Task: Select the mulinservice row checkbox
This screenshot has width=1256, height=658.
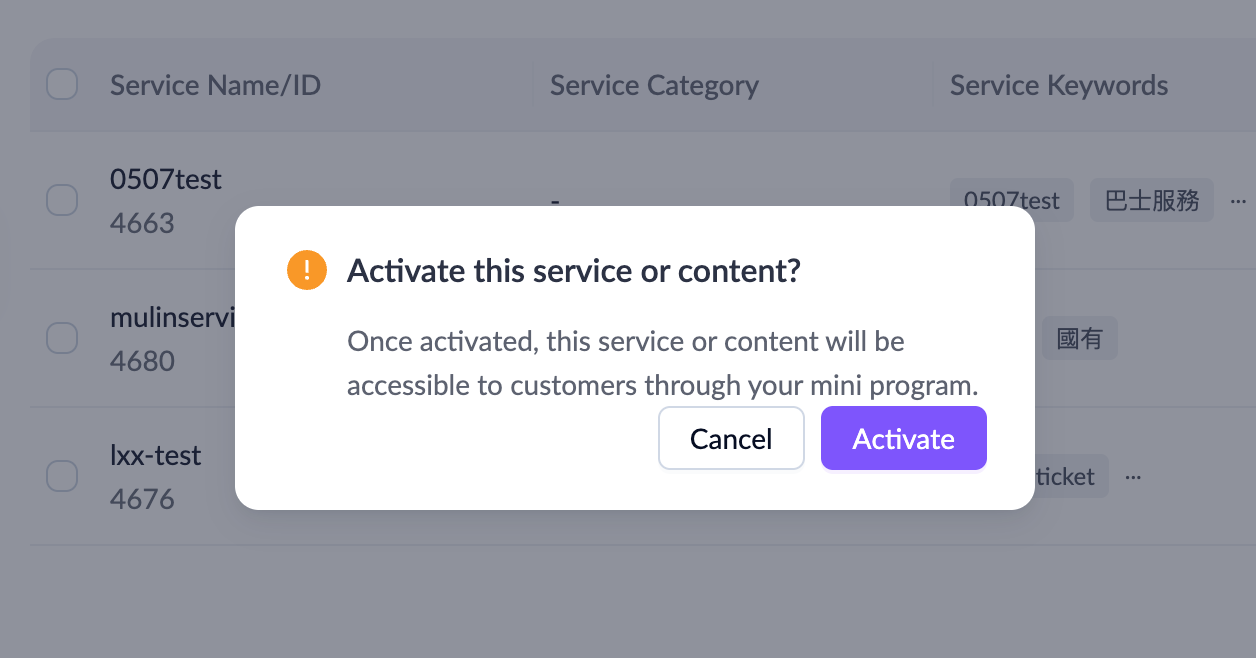Action: click(62, 338)
